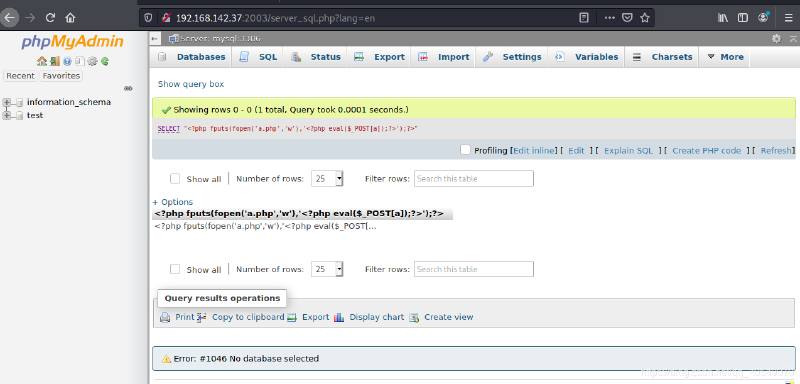
Task: Click the page settings gear in the server bar
Action: tap(776, 38)
